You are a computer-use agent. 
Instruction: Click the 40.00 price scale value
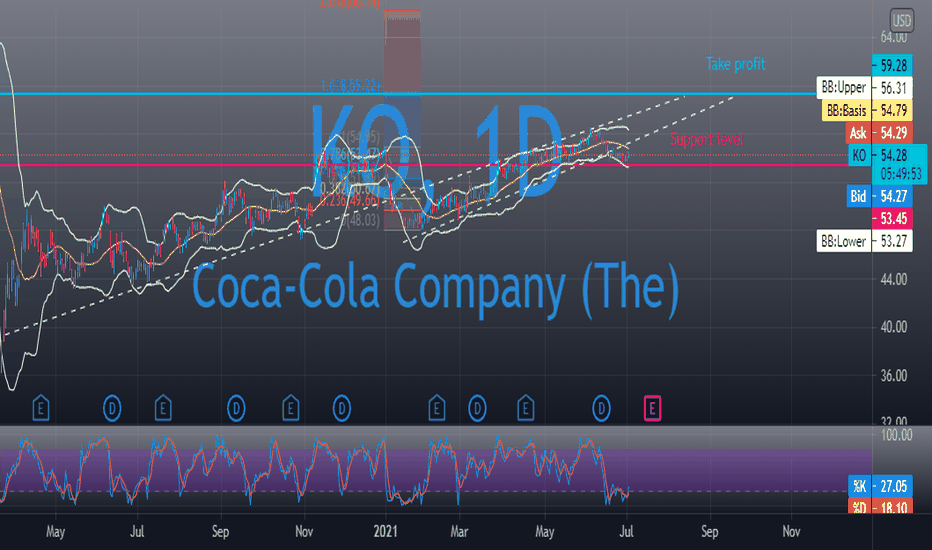click(893, 327)
